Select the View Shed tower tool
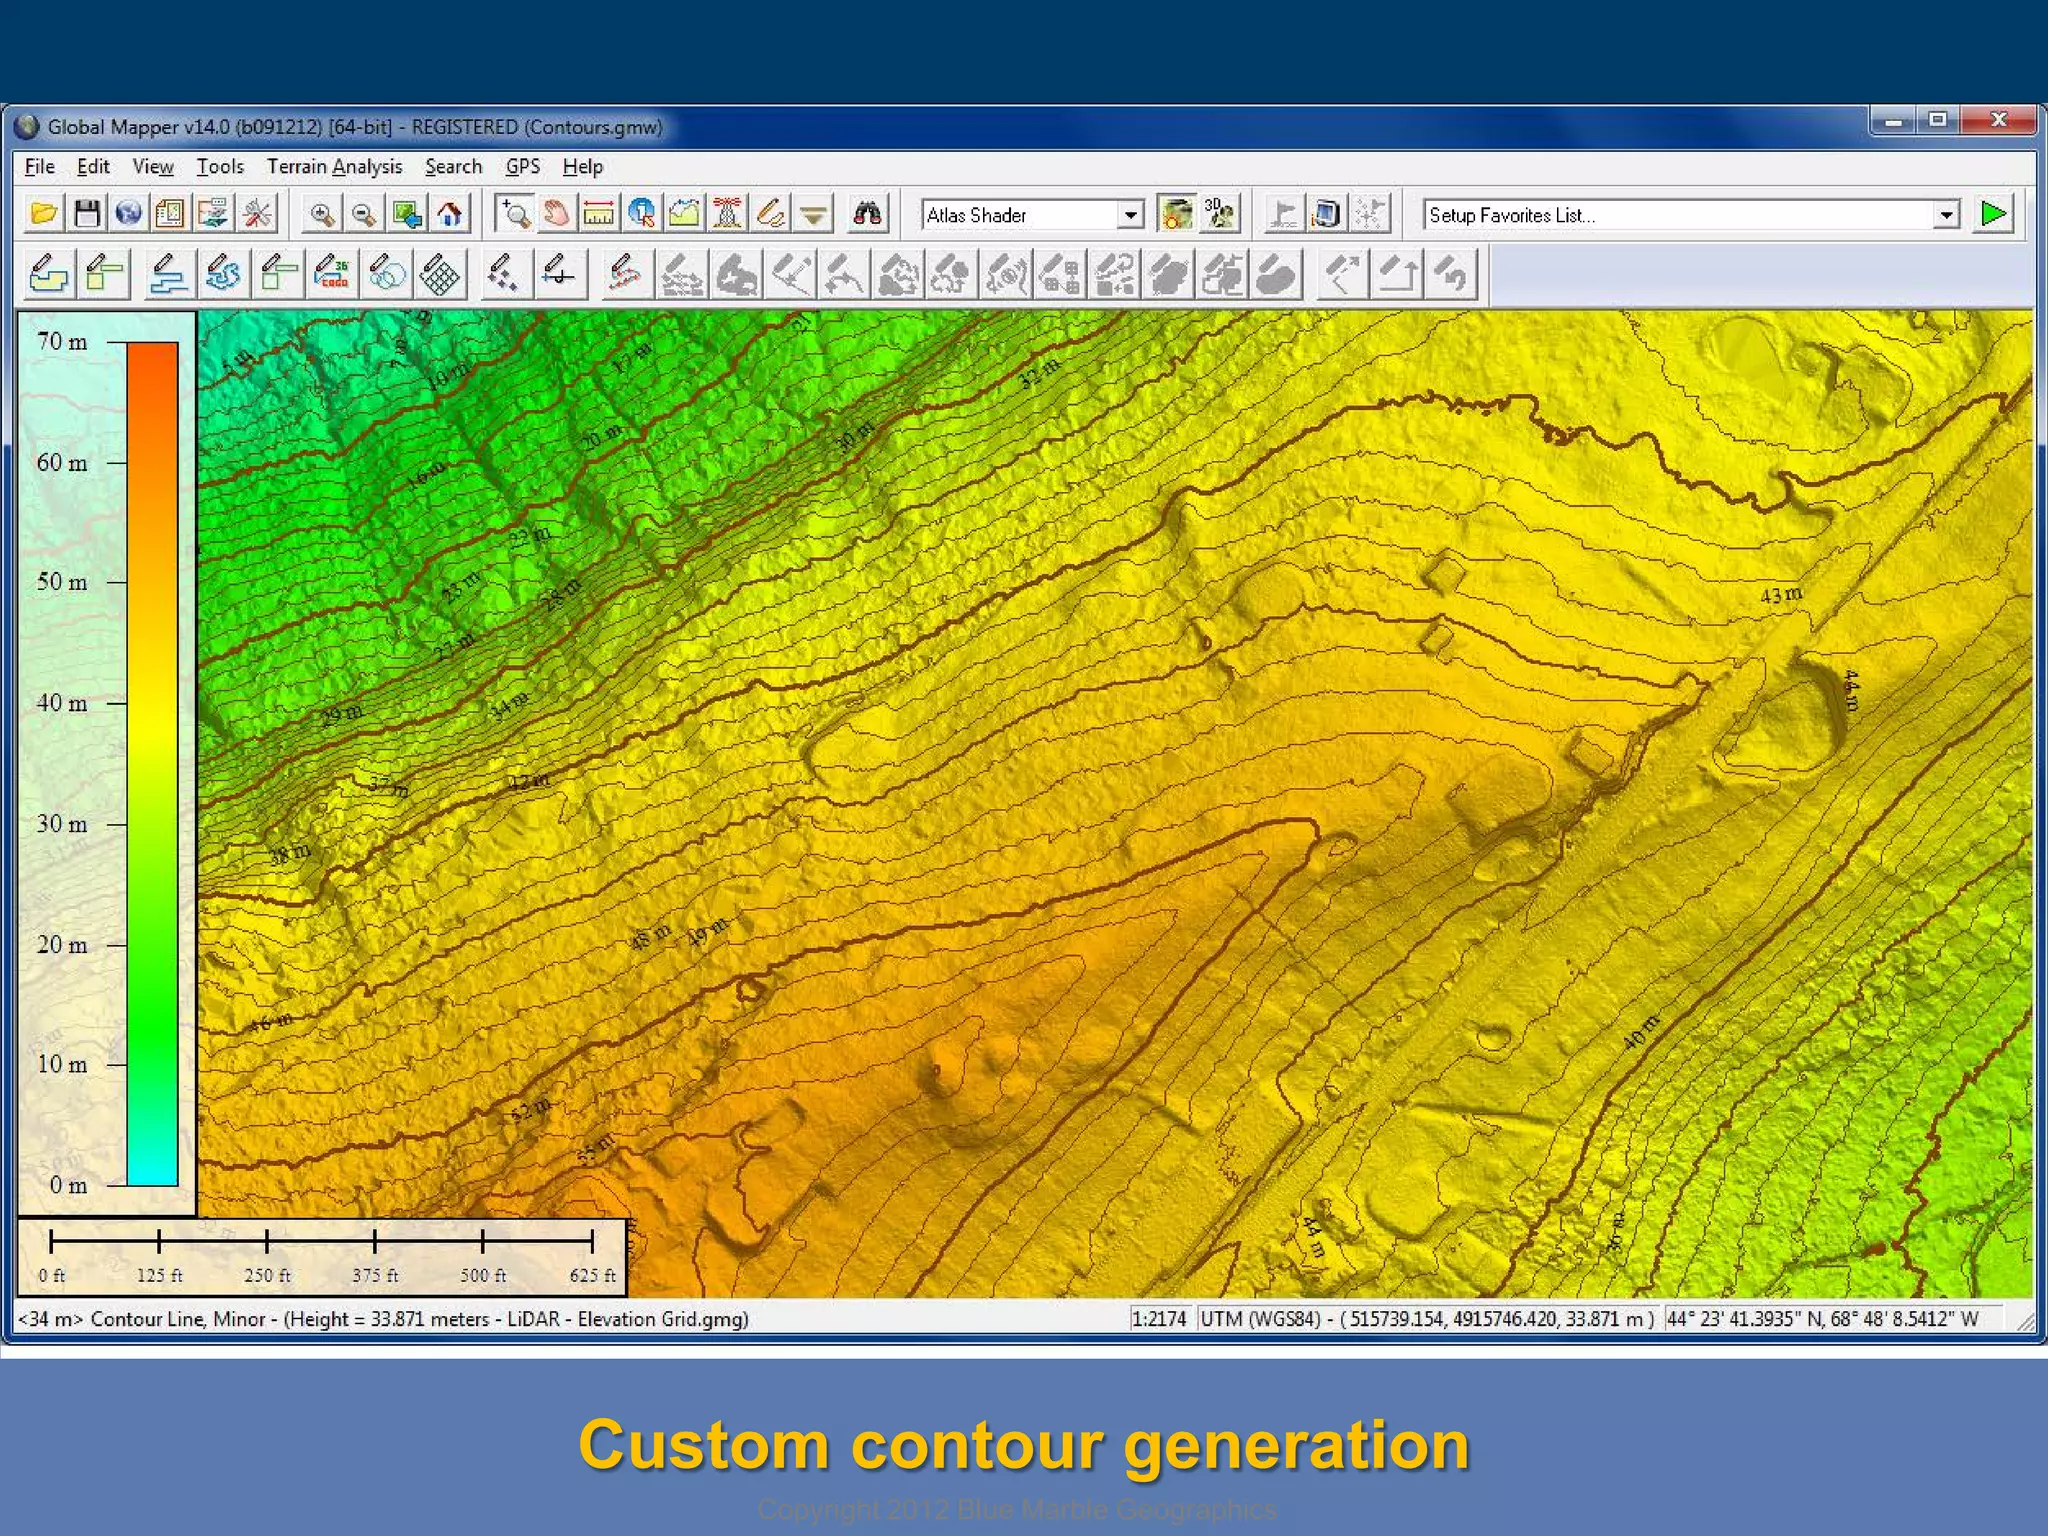 pos(728,214)
